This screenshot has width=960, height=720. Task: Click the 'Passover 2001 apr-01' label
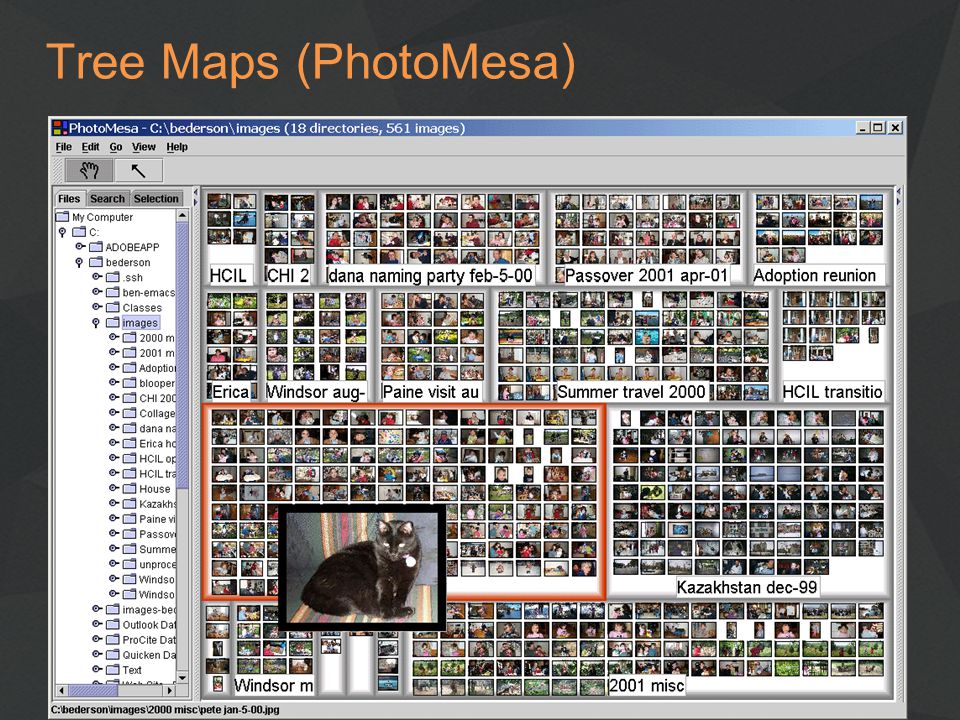coord(646,276)
